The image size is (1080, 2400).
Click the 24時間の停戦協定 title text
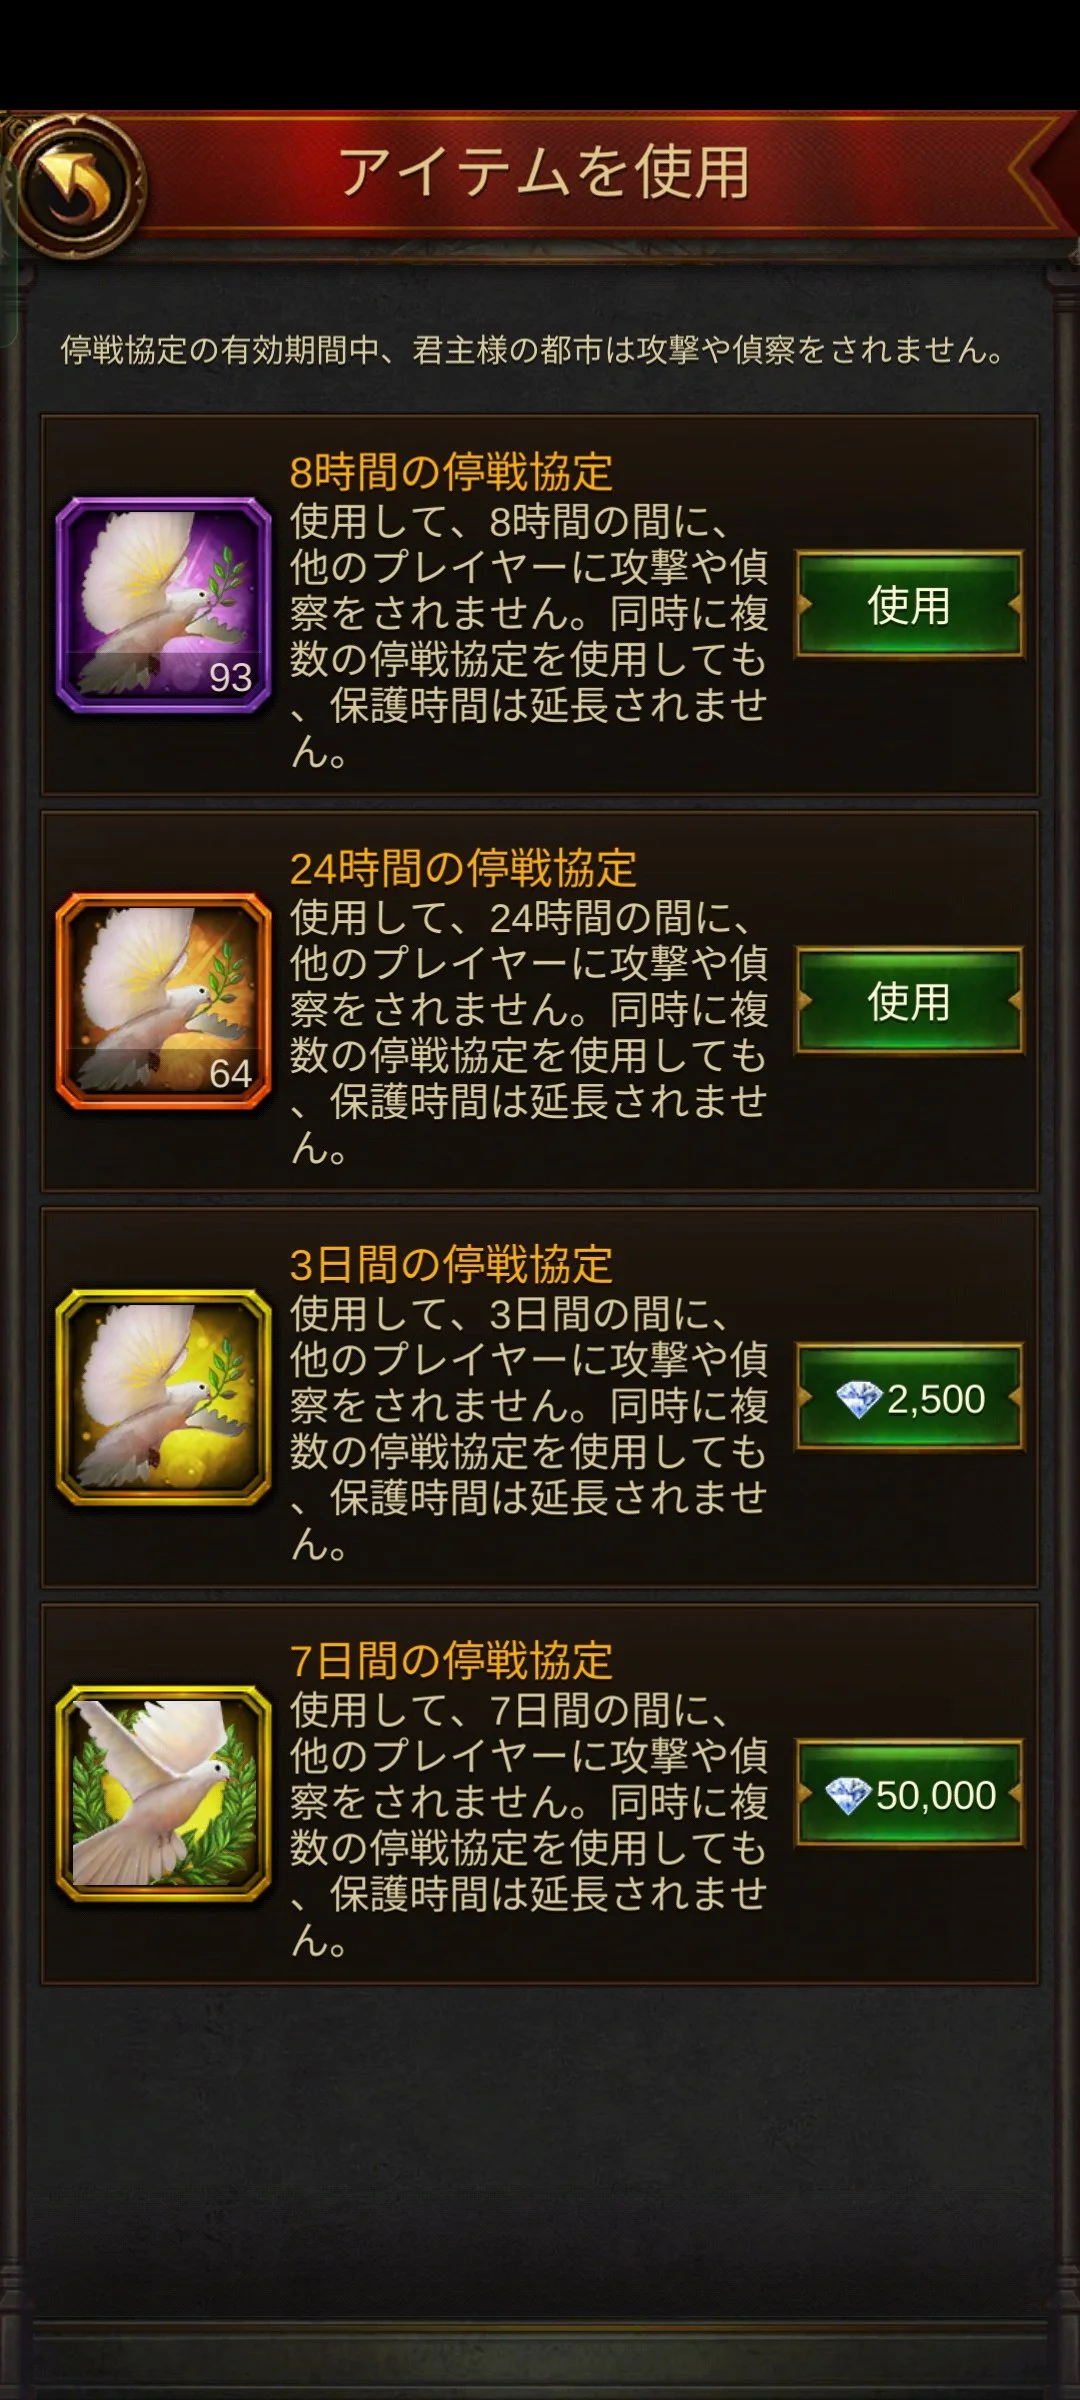click(463, 868)
